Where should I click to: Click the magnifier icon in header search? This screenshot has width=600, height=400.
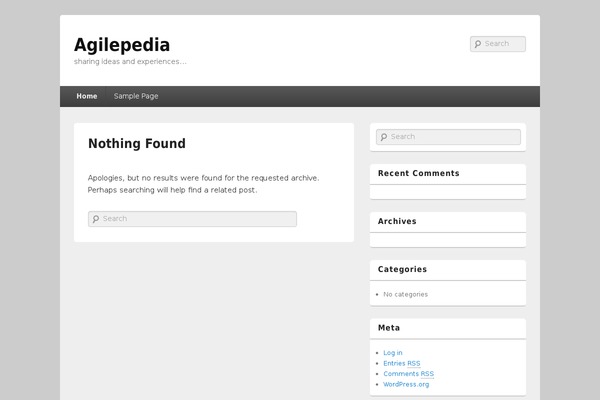(x=478, y=44)
